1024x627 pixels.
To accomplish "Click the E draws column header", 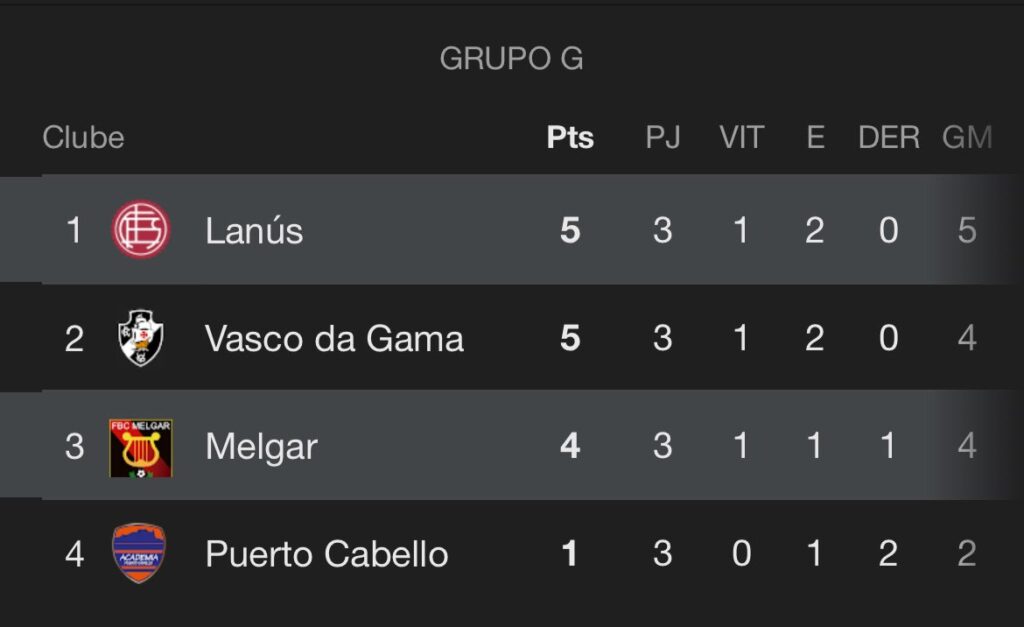I will tap(815, 137).
